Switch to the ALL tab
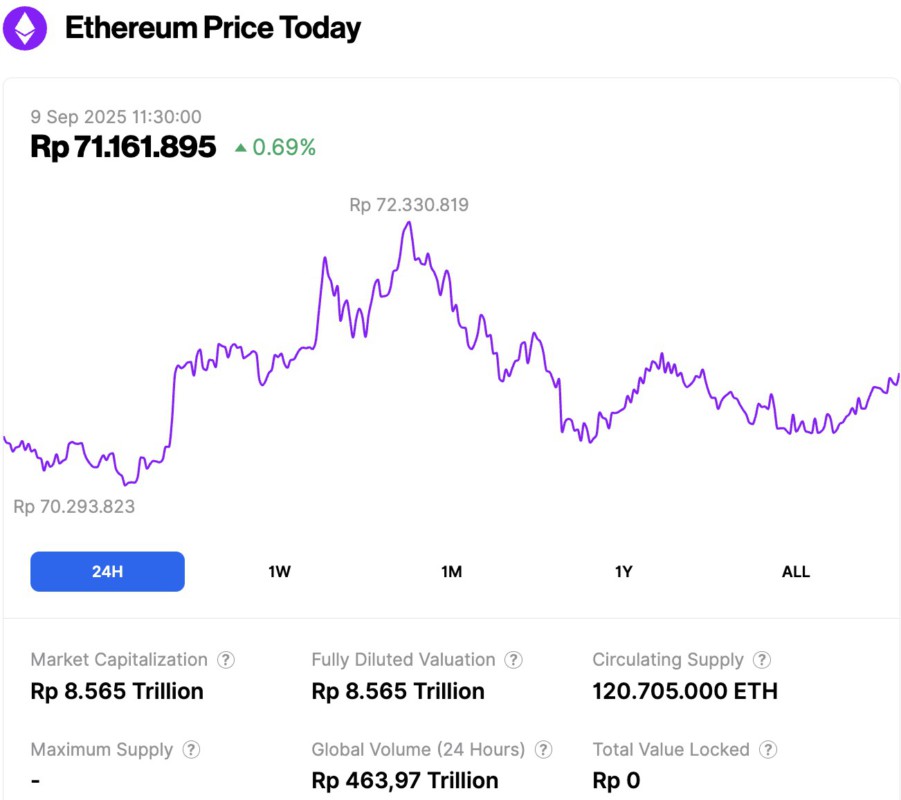This screenshot has height=800, width=901. [796, 571]
